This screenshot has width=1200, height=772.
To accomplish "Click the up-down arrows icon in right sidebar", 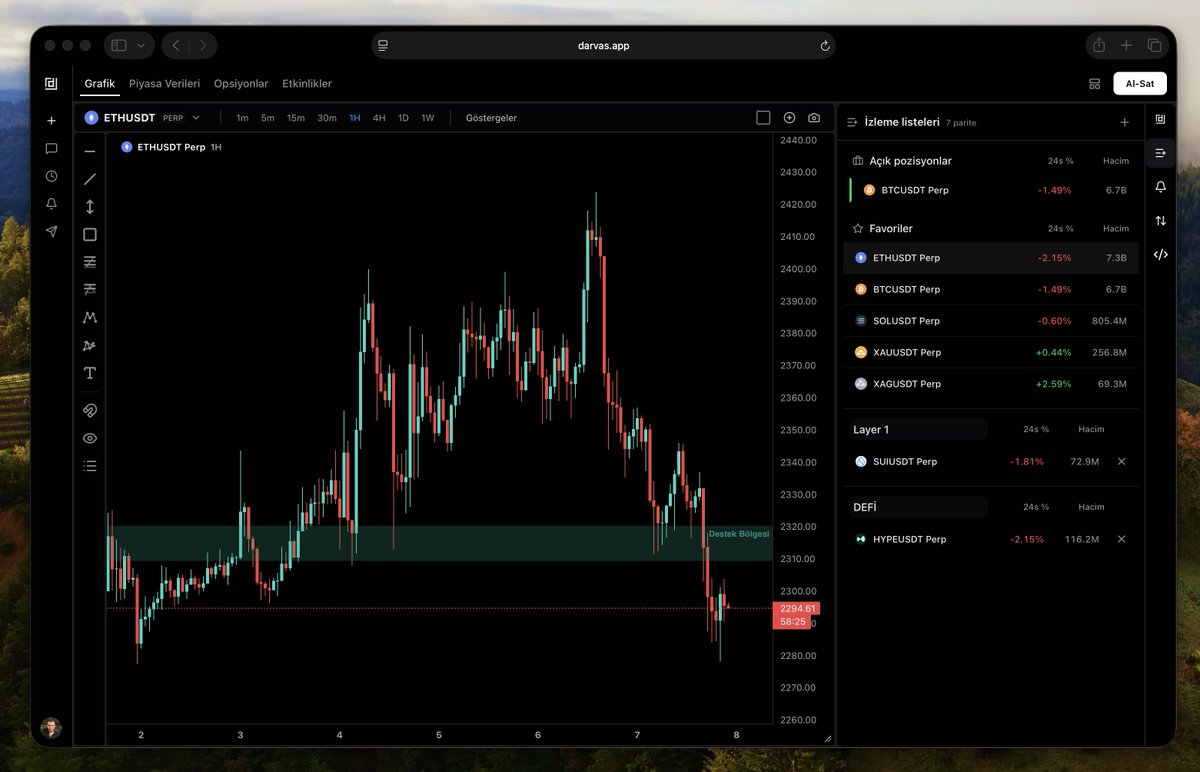I will click(x=1160, y=221).
